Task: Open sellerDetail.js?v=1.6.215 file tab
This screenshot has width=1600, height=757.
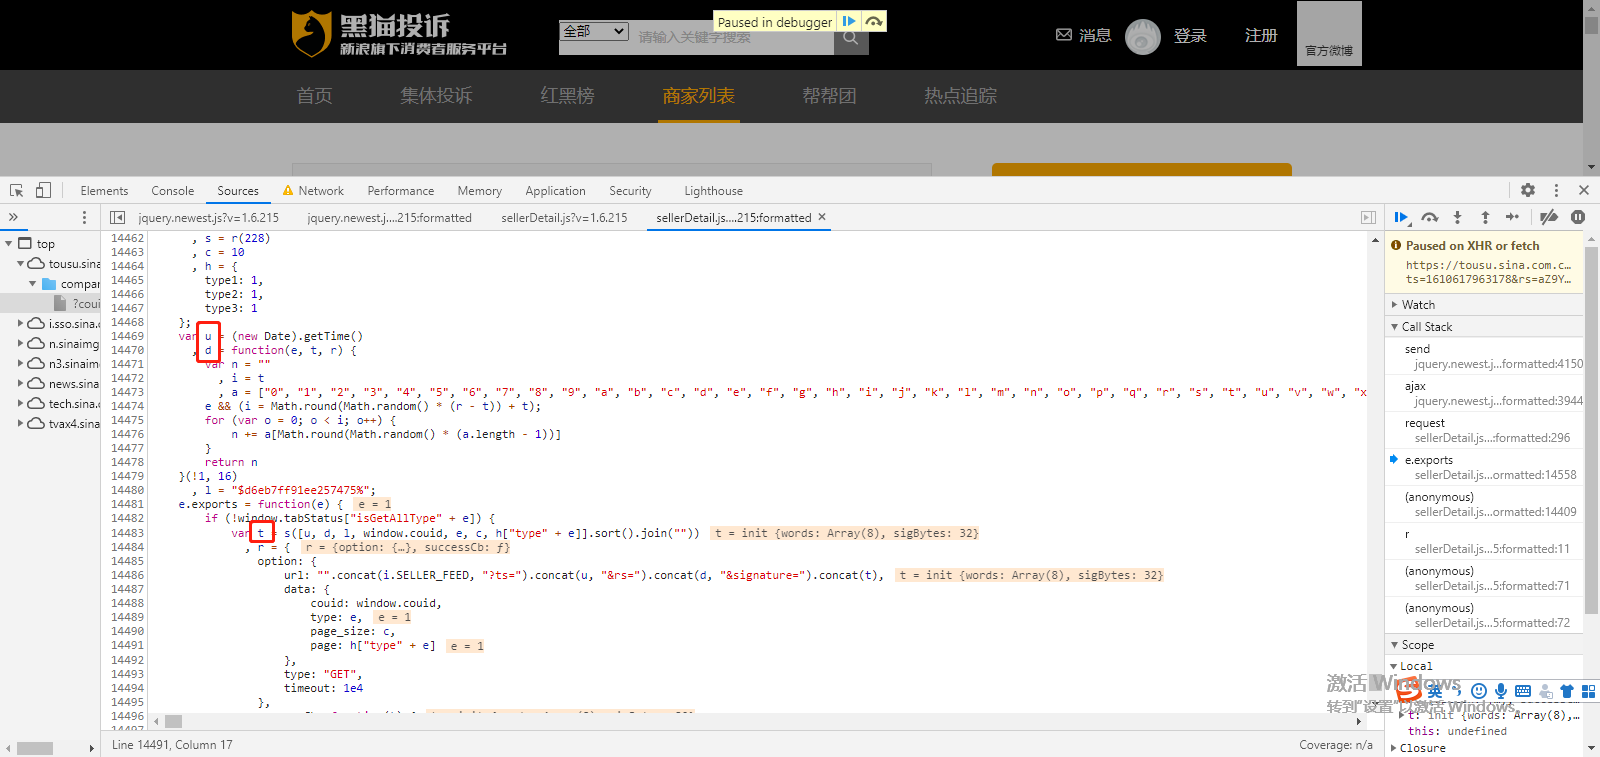Action: click(564, 217)
